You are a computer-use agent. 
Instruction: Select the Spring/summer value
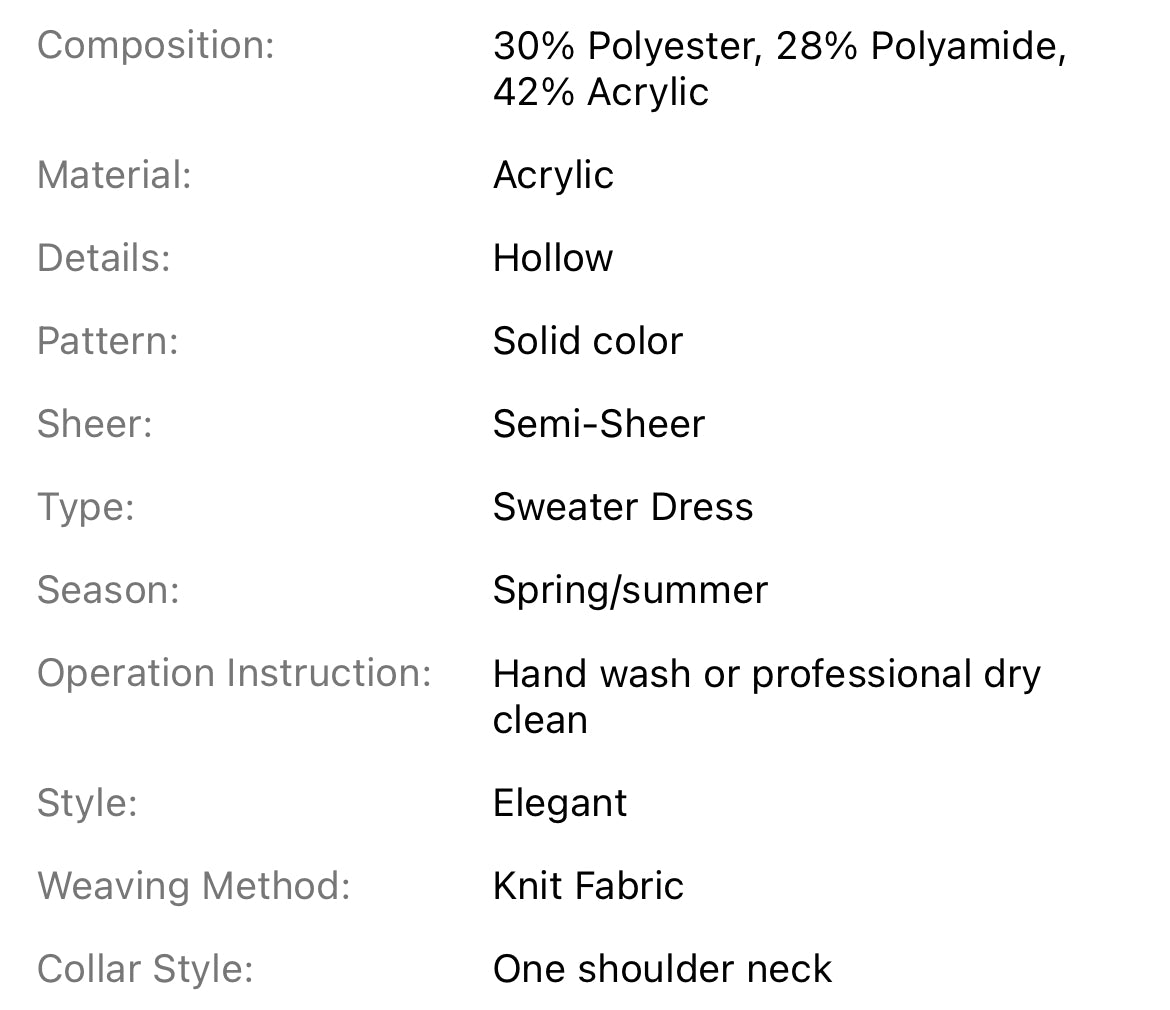pos(630,590)
